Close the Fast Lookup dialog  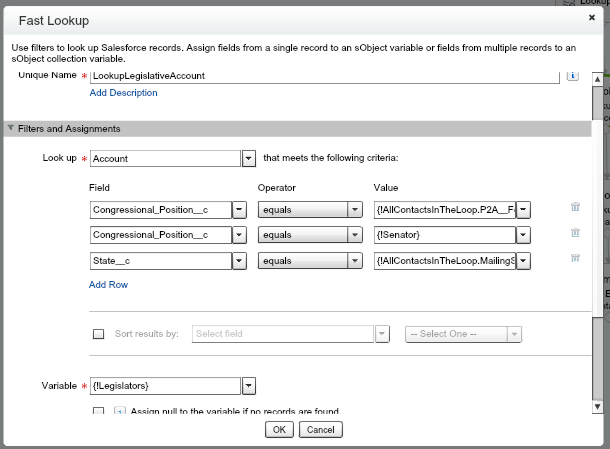coord(592,17)
